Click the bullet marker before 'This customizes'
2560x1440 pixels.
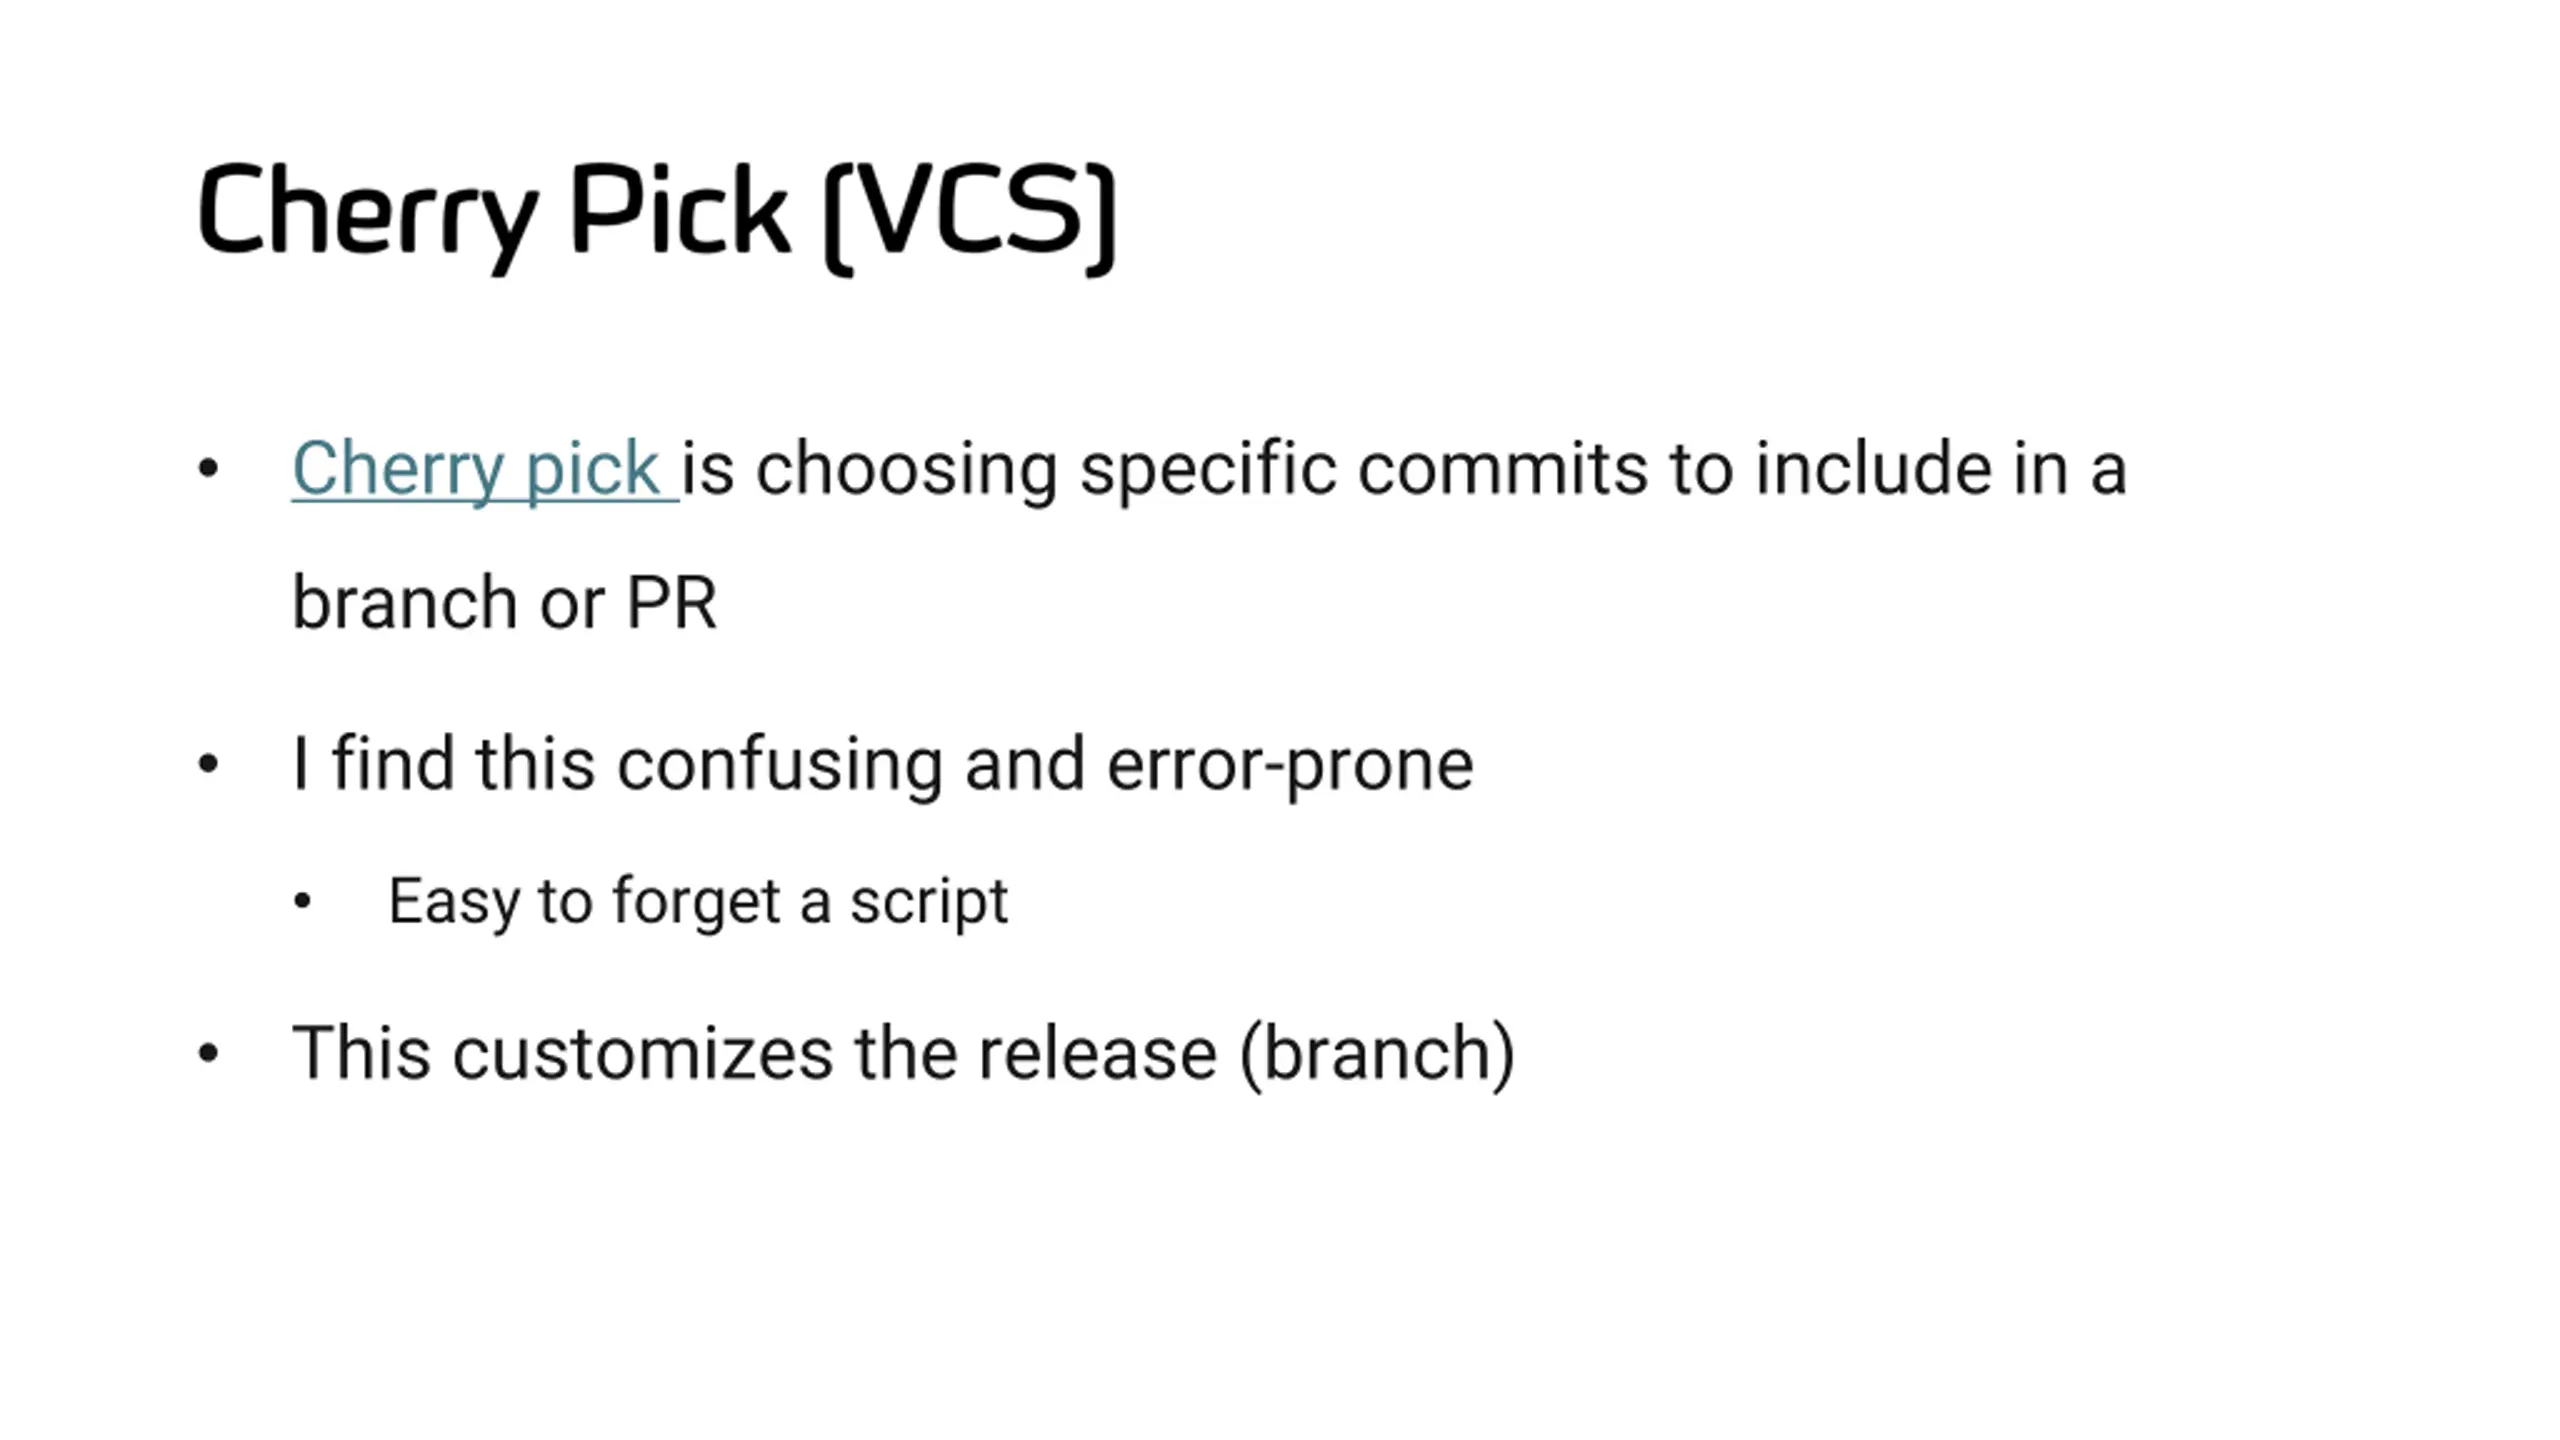[208, 1053]
